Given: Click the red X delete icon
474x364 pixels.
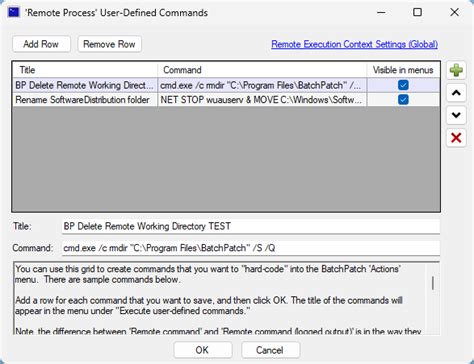Looking at the screenshot, I should click(456, 138).
